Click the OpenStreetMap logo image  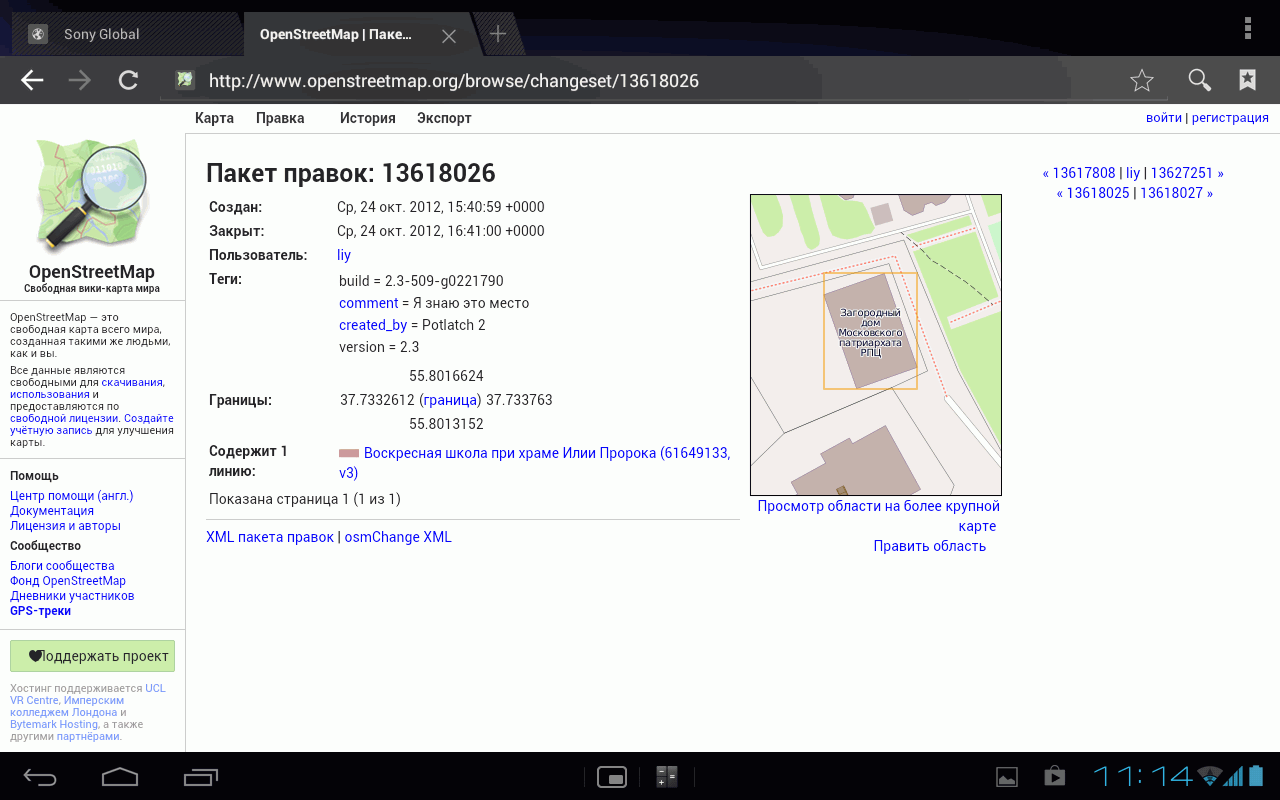[92, 197]
